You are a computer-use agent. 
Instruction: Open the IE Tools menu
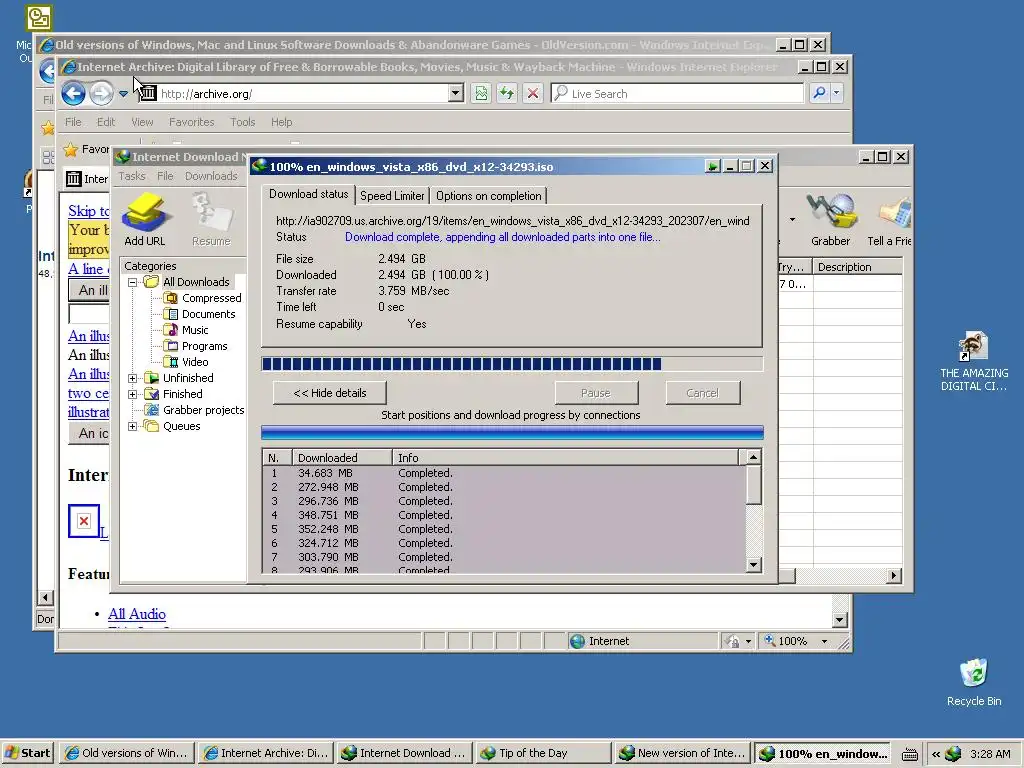(x=242, y=122)
